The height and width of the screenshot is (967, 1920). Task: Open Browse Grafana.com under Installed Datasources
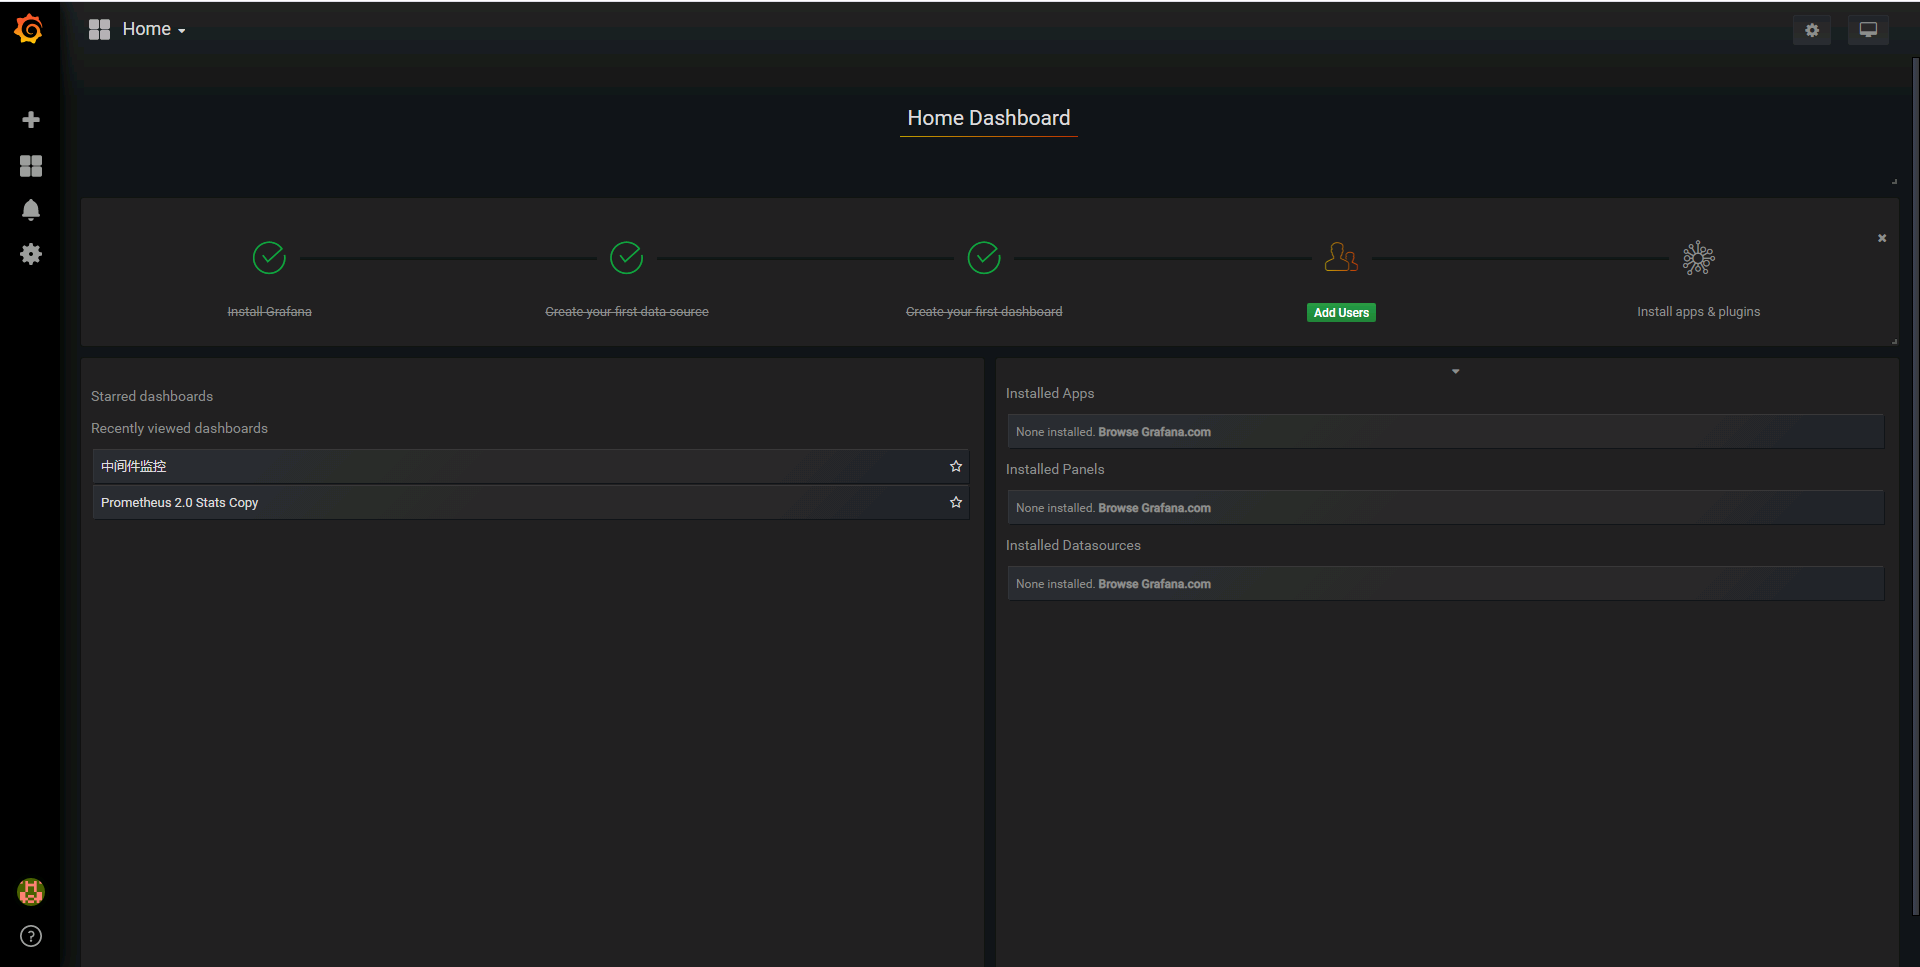(x=1154, y=583)
